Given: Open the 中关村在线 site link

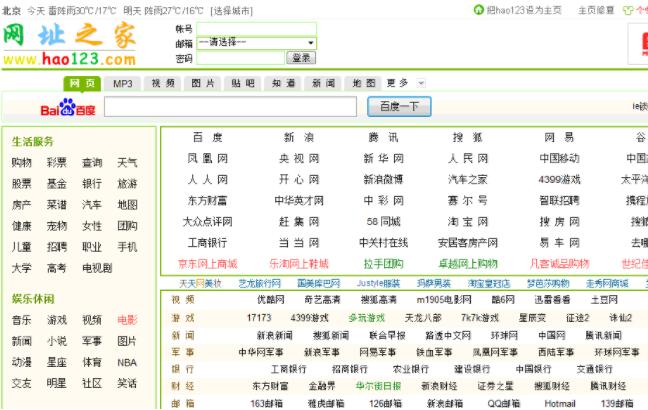Looking at the screenshot, I should pos(383,243).
